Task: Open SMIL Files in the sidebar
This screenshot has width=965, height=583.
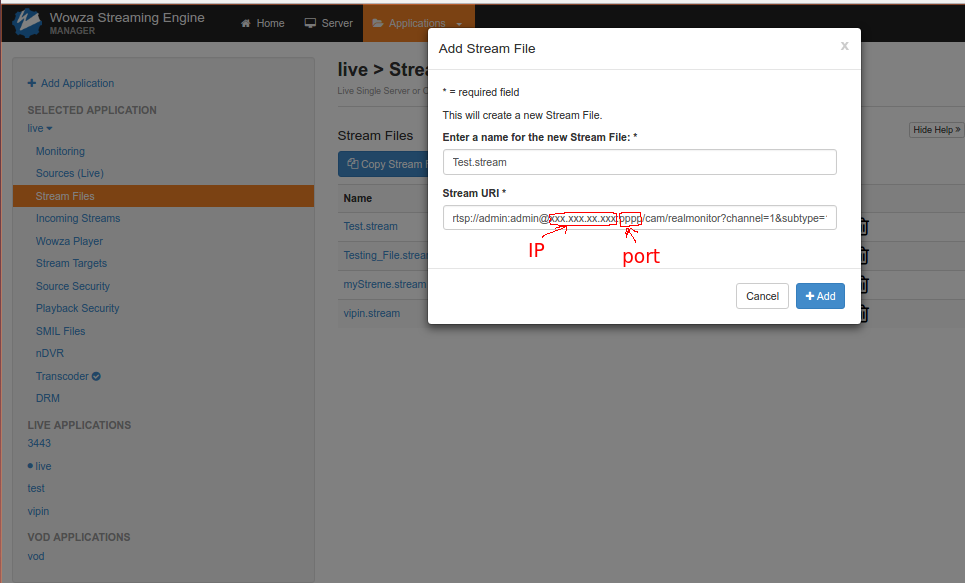Action: click(60, 331)
